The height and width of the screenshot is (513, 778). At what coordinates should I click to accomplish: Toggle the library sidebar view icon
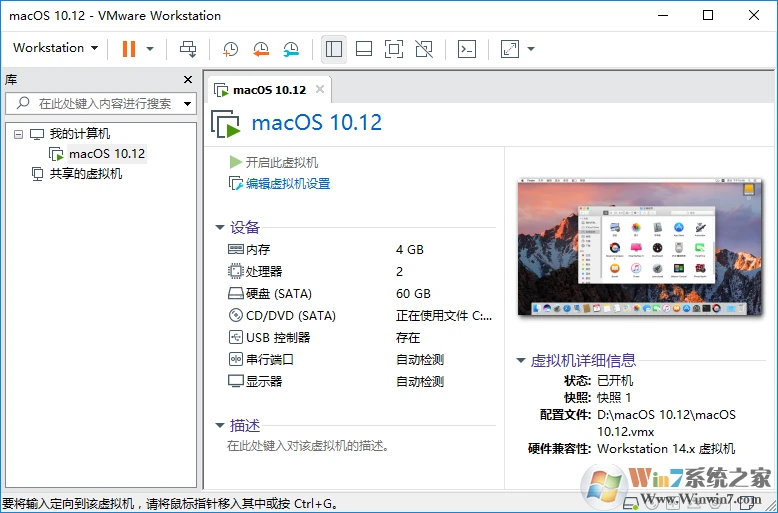pos(334,48)
